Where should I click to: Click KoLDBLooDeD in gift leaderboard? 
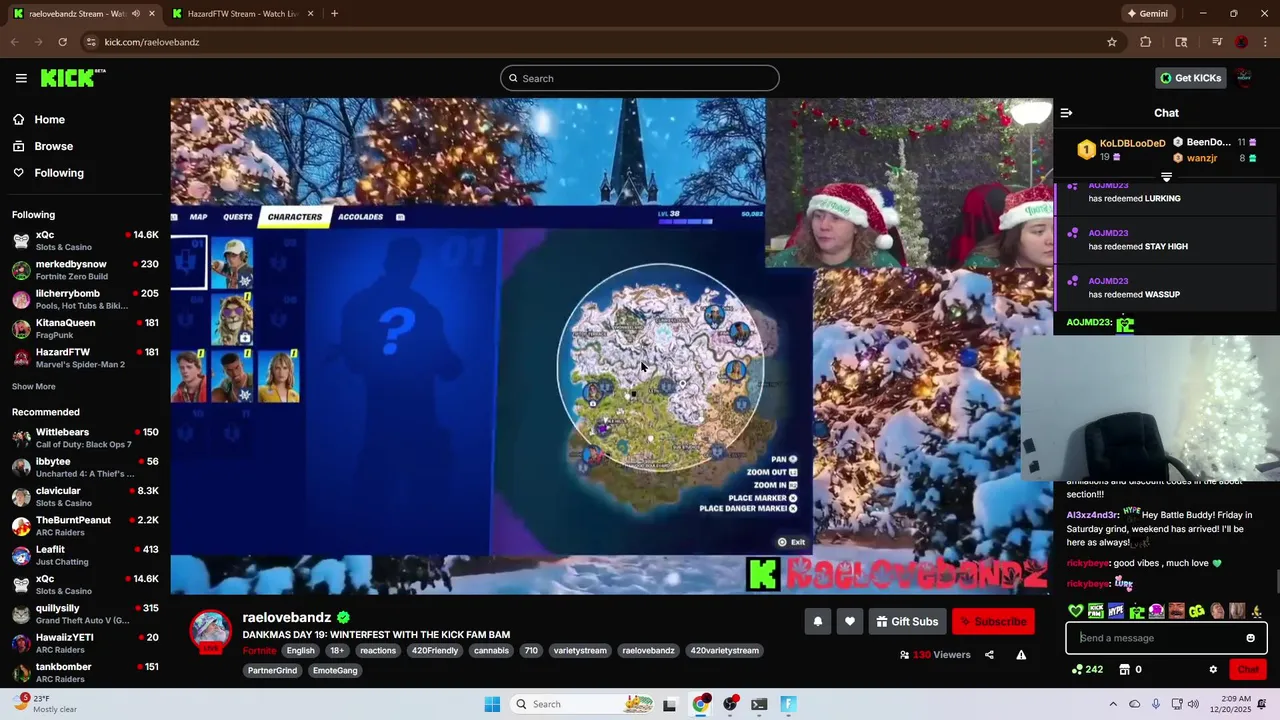click(x=1132, y=143)
